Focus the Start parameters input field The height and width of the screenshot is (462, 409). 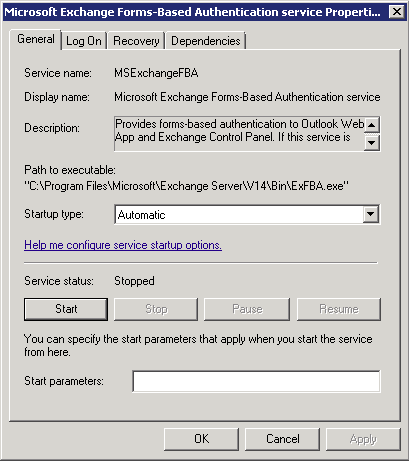coord(256,381)
